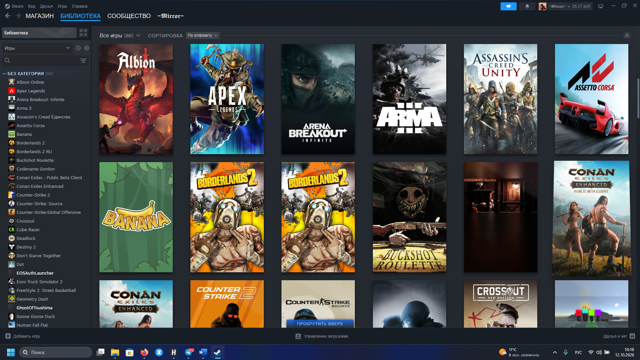Toggle the grid view icon beside Библиотека
Screen dimensions: 640x360
click(83, 33)
